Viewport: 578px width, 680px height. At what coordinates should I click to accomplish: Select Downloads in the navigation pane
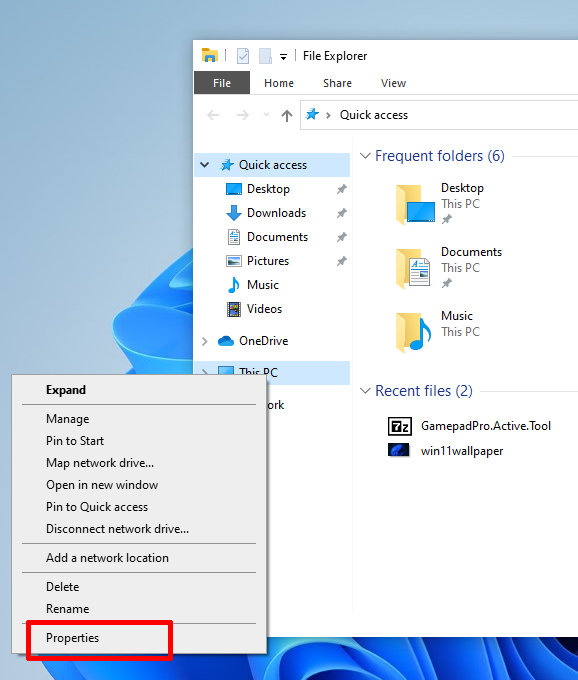(276, 213)
